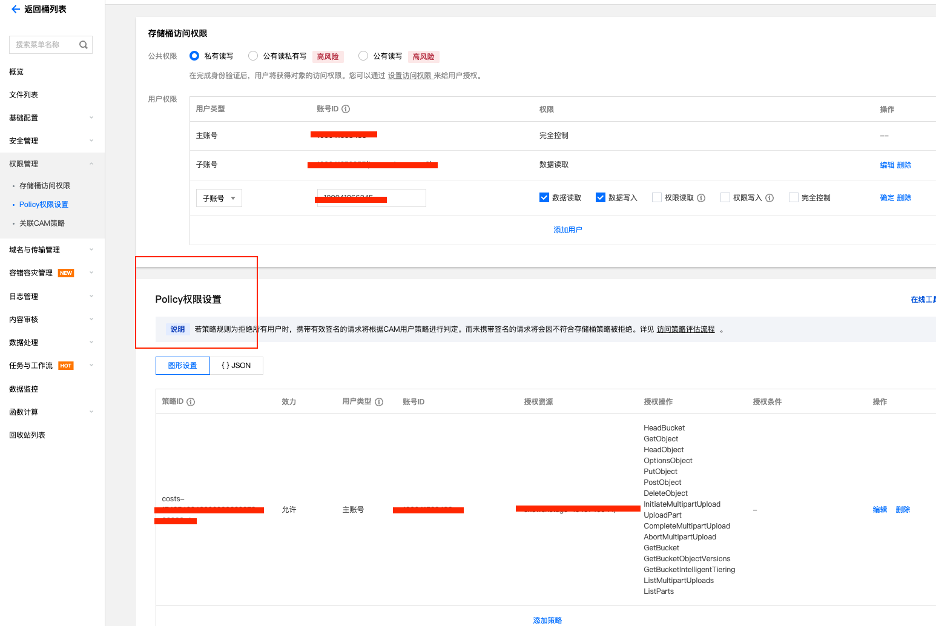Click the info icon beside 策略ID

[190, 400]
